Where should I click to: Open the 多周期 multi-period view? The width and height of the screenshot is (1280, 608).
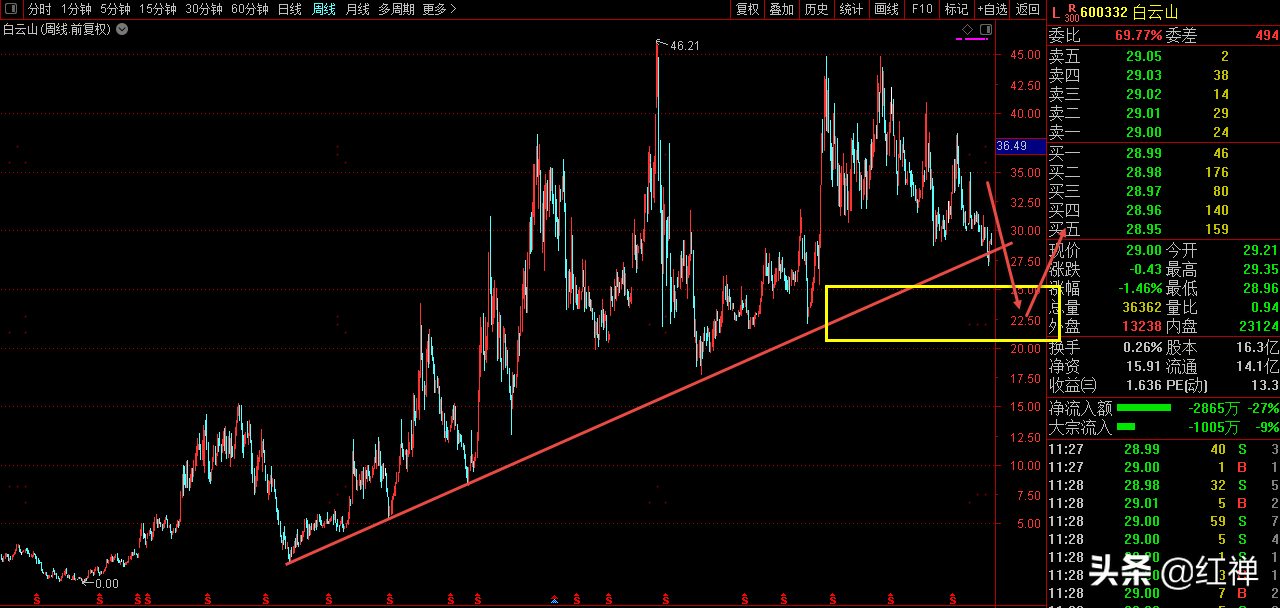[396, 9]
